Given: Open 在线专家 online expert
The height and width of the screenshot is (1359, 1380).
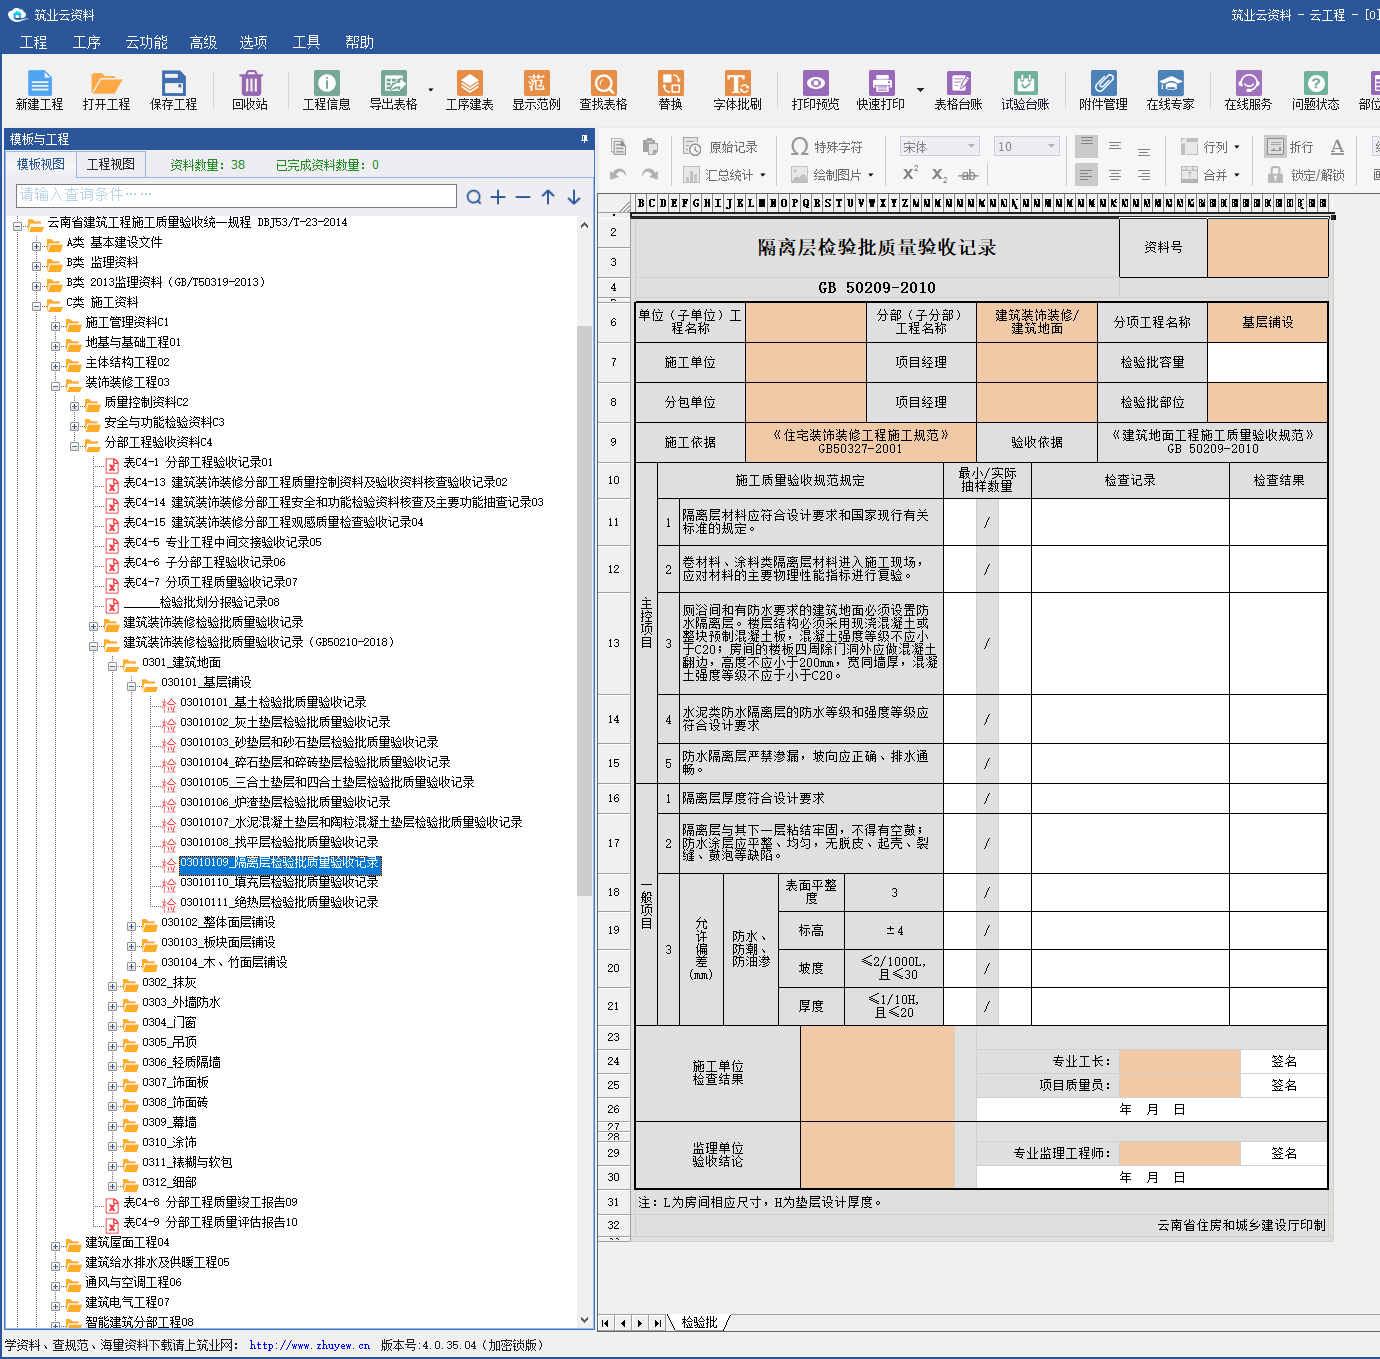Looking at the screenshot, I should [1170, 90].
